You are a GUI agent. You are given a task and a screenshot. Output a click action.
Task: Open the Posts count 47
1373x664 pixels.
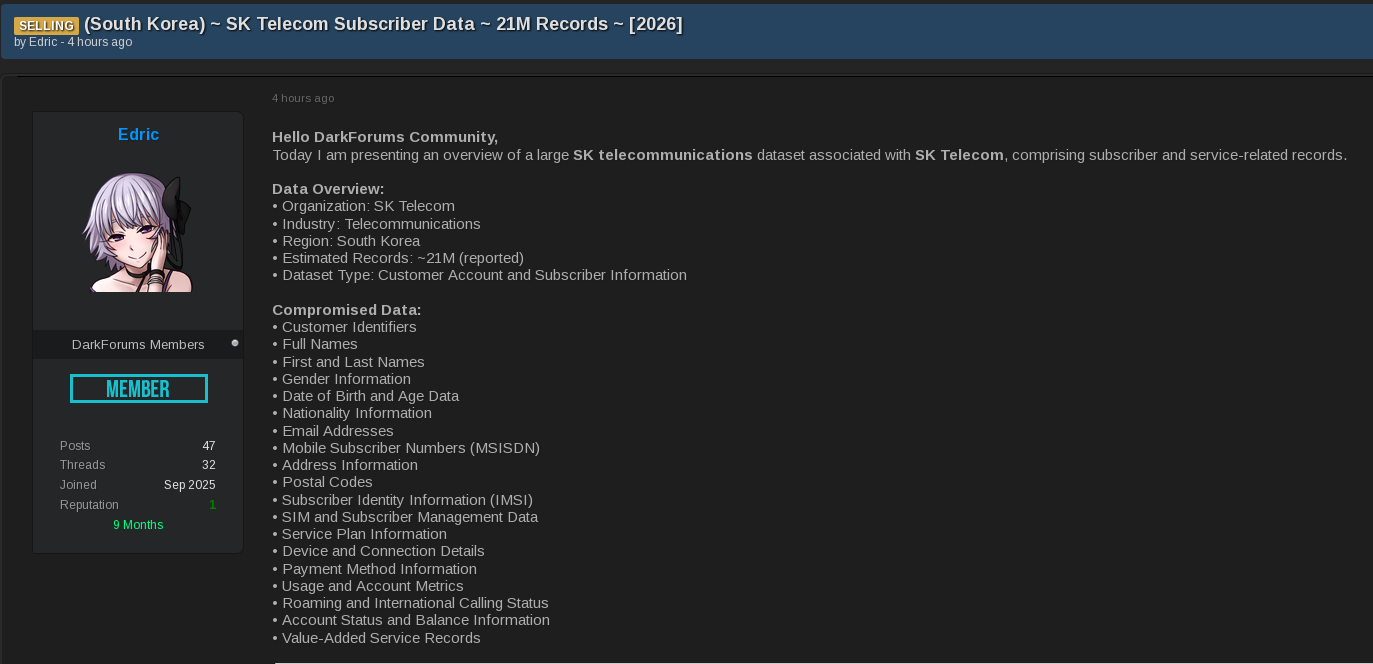(209, 446)
